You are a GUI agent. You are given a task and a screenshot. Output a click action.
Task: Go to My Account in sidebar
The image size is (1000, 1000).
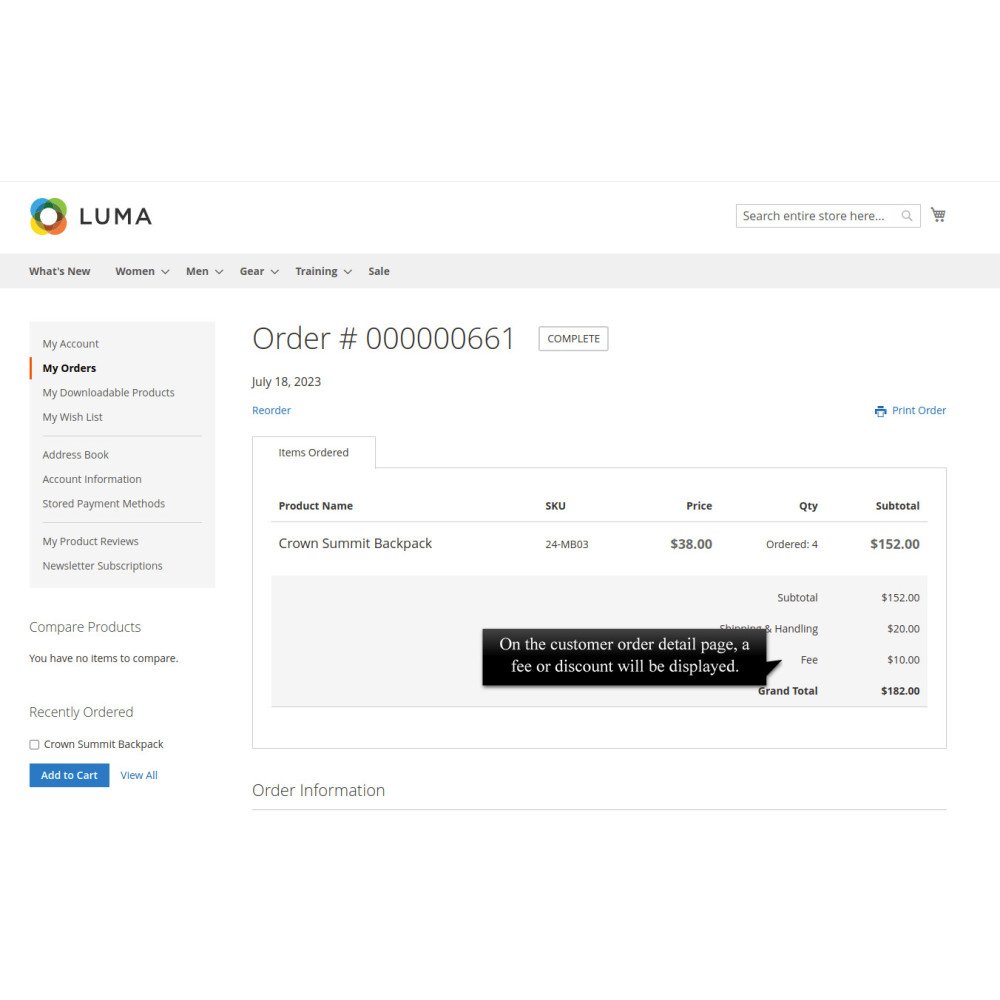70,344
